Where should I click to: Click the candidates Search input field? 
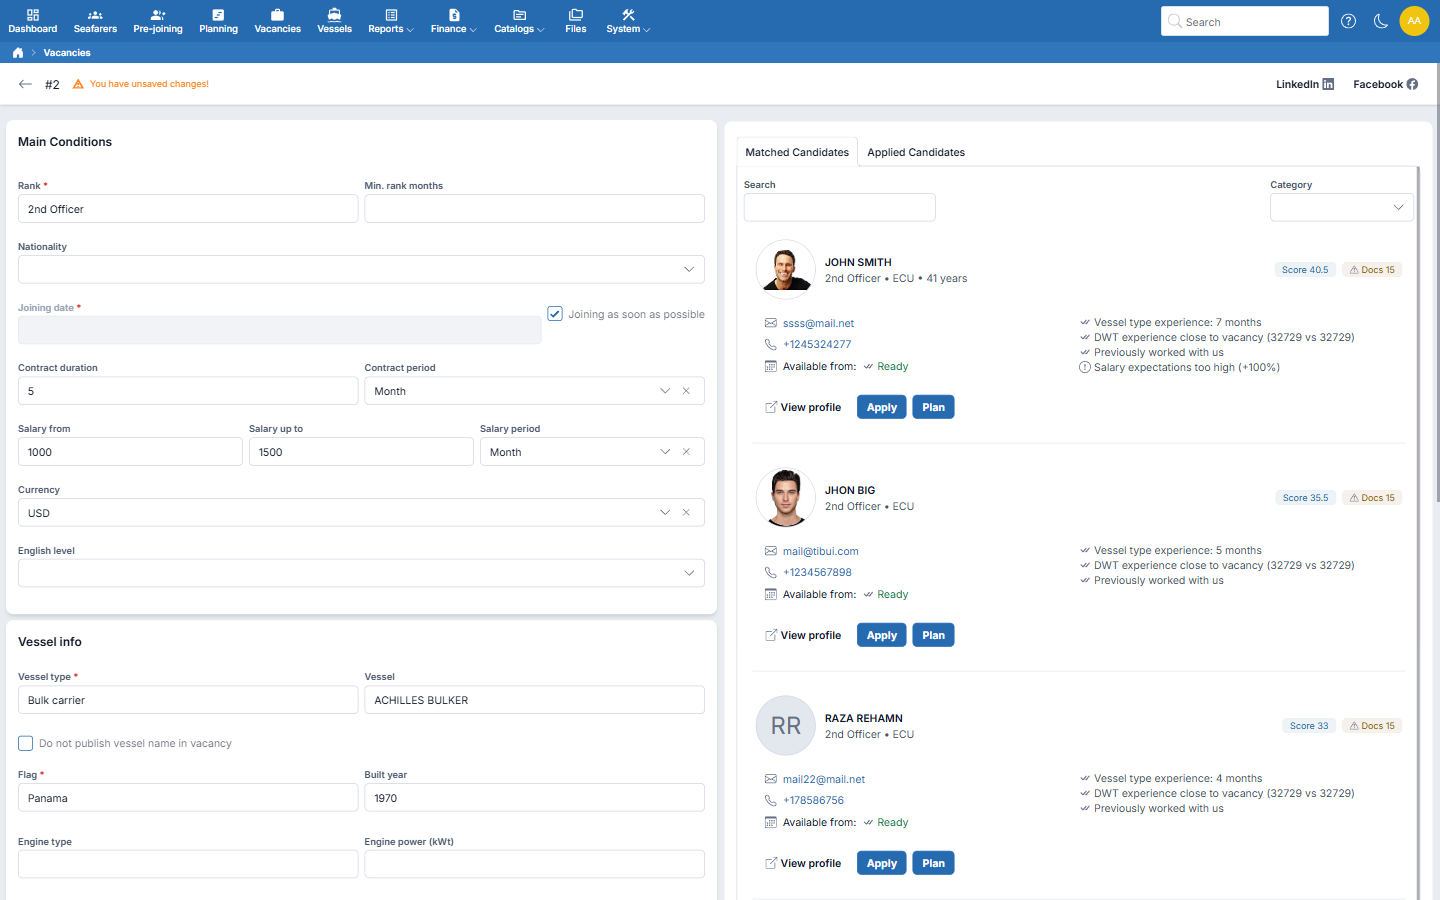click(840, 207)
